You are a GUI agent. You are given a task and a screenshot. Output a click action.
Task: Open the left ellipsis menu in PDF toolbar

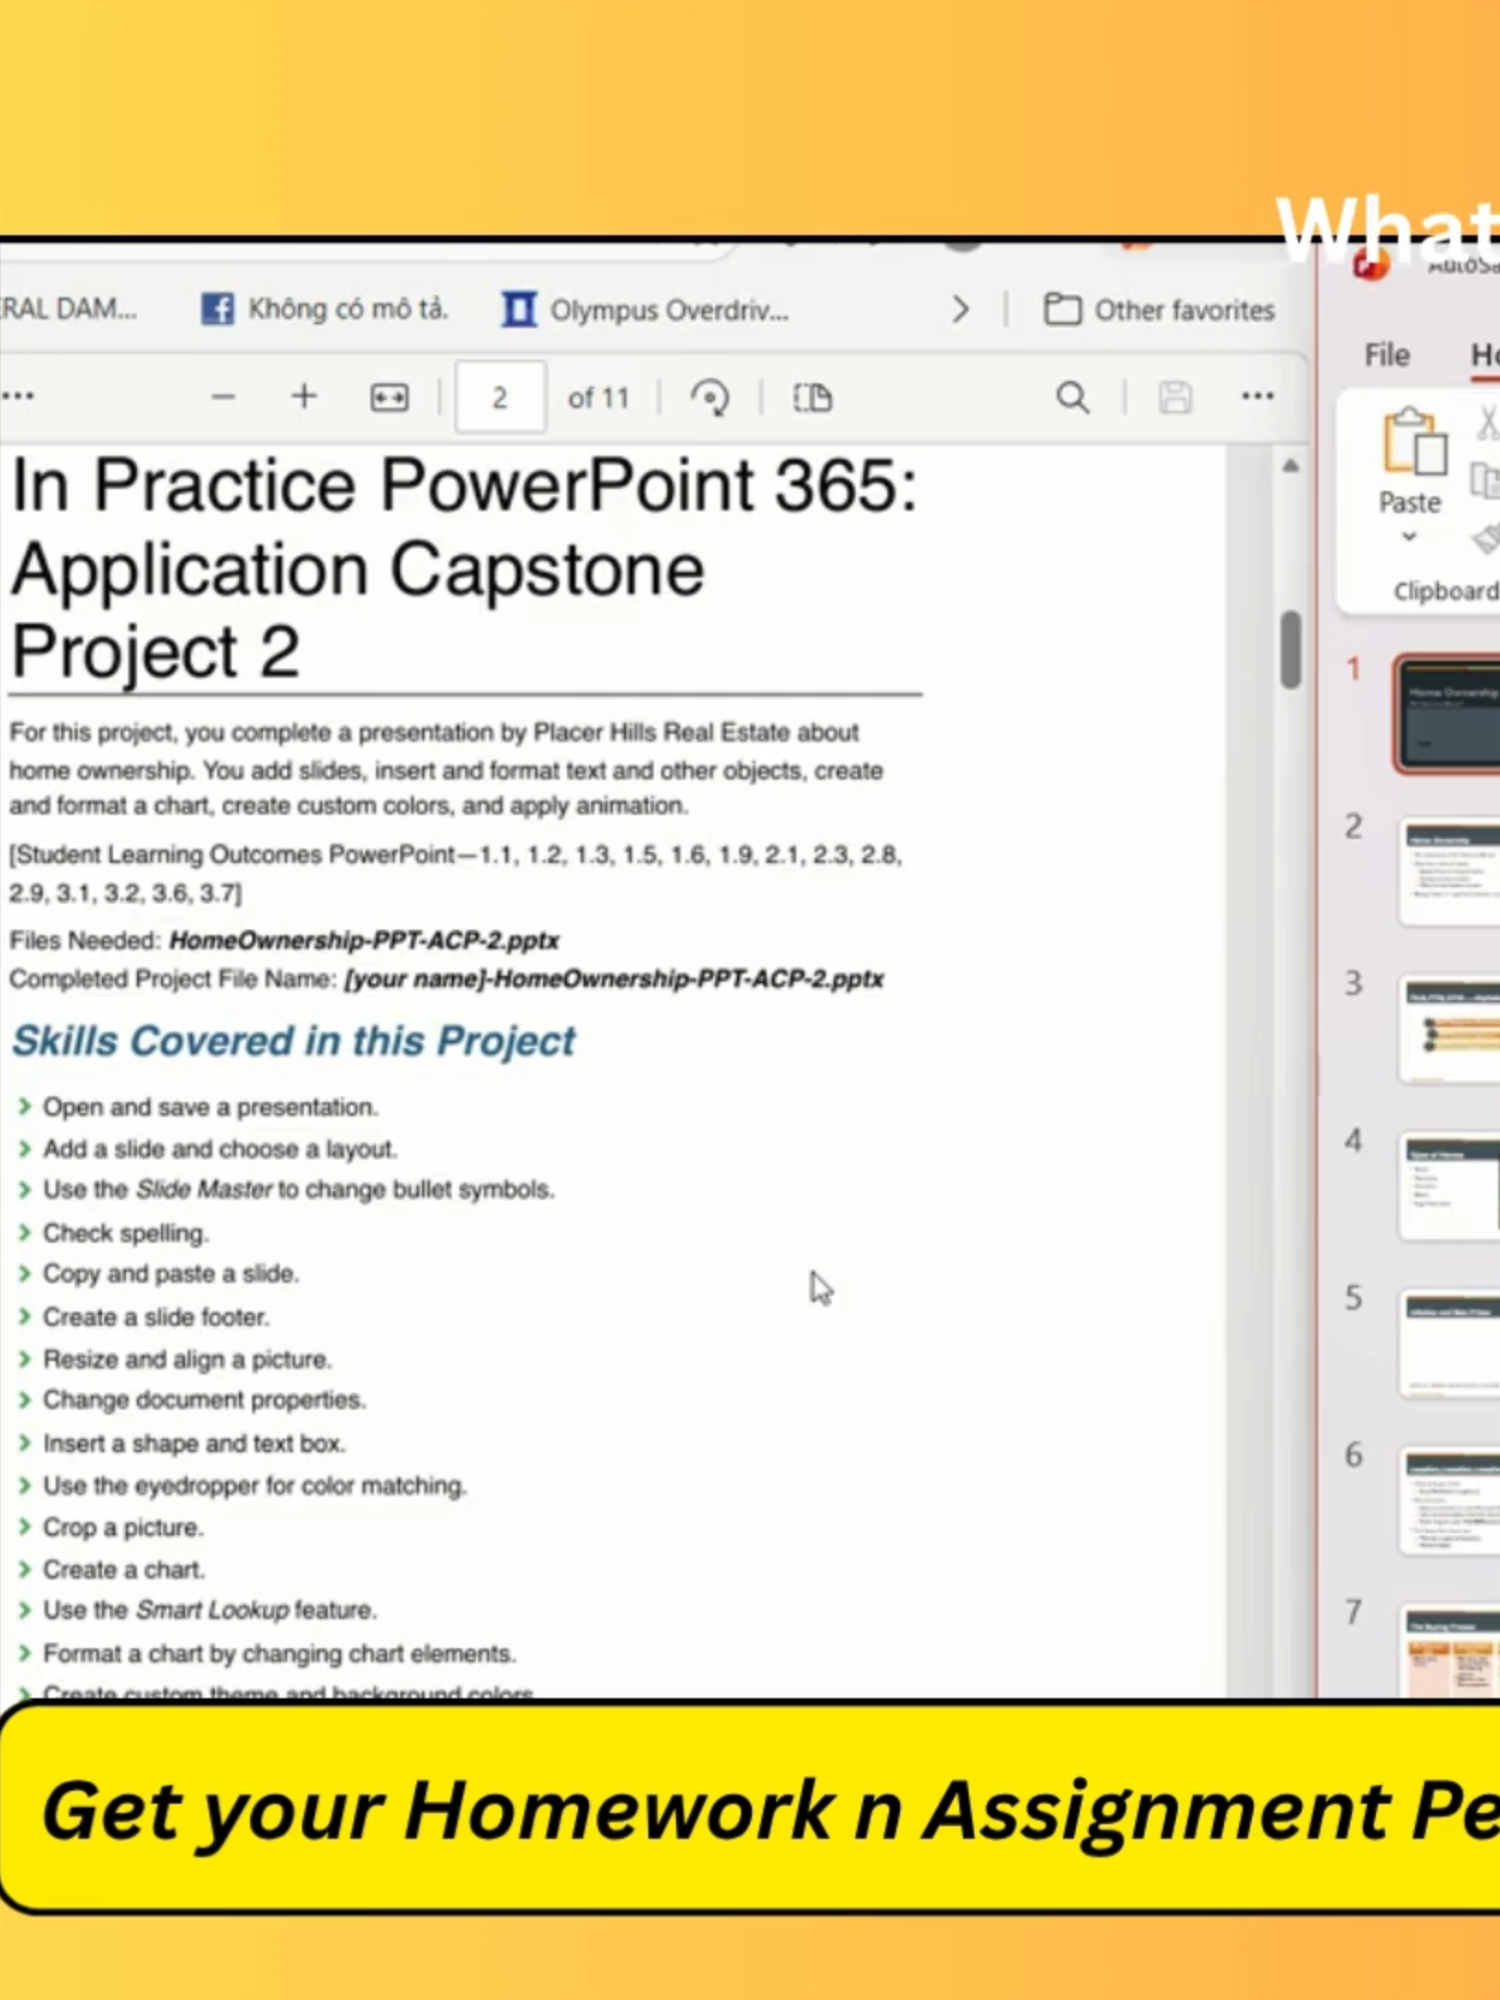(18, 397)
